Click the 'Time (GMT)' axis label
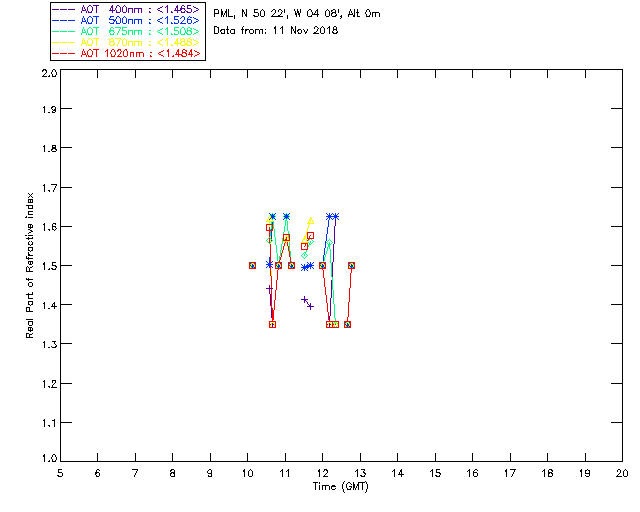 (x=340, y=487)
